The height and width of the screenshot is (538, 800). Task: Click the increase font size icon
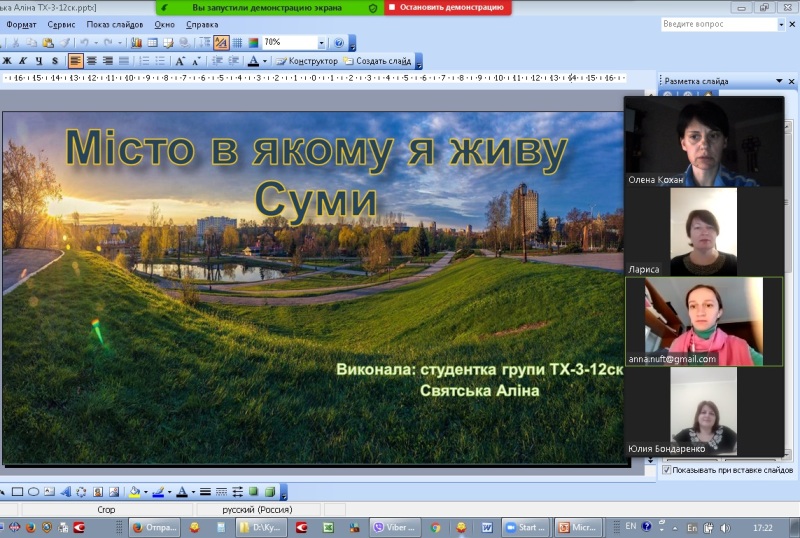point(181,61)
